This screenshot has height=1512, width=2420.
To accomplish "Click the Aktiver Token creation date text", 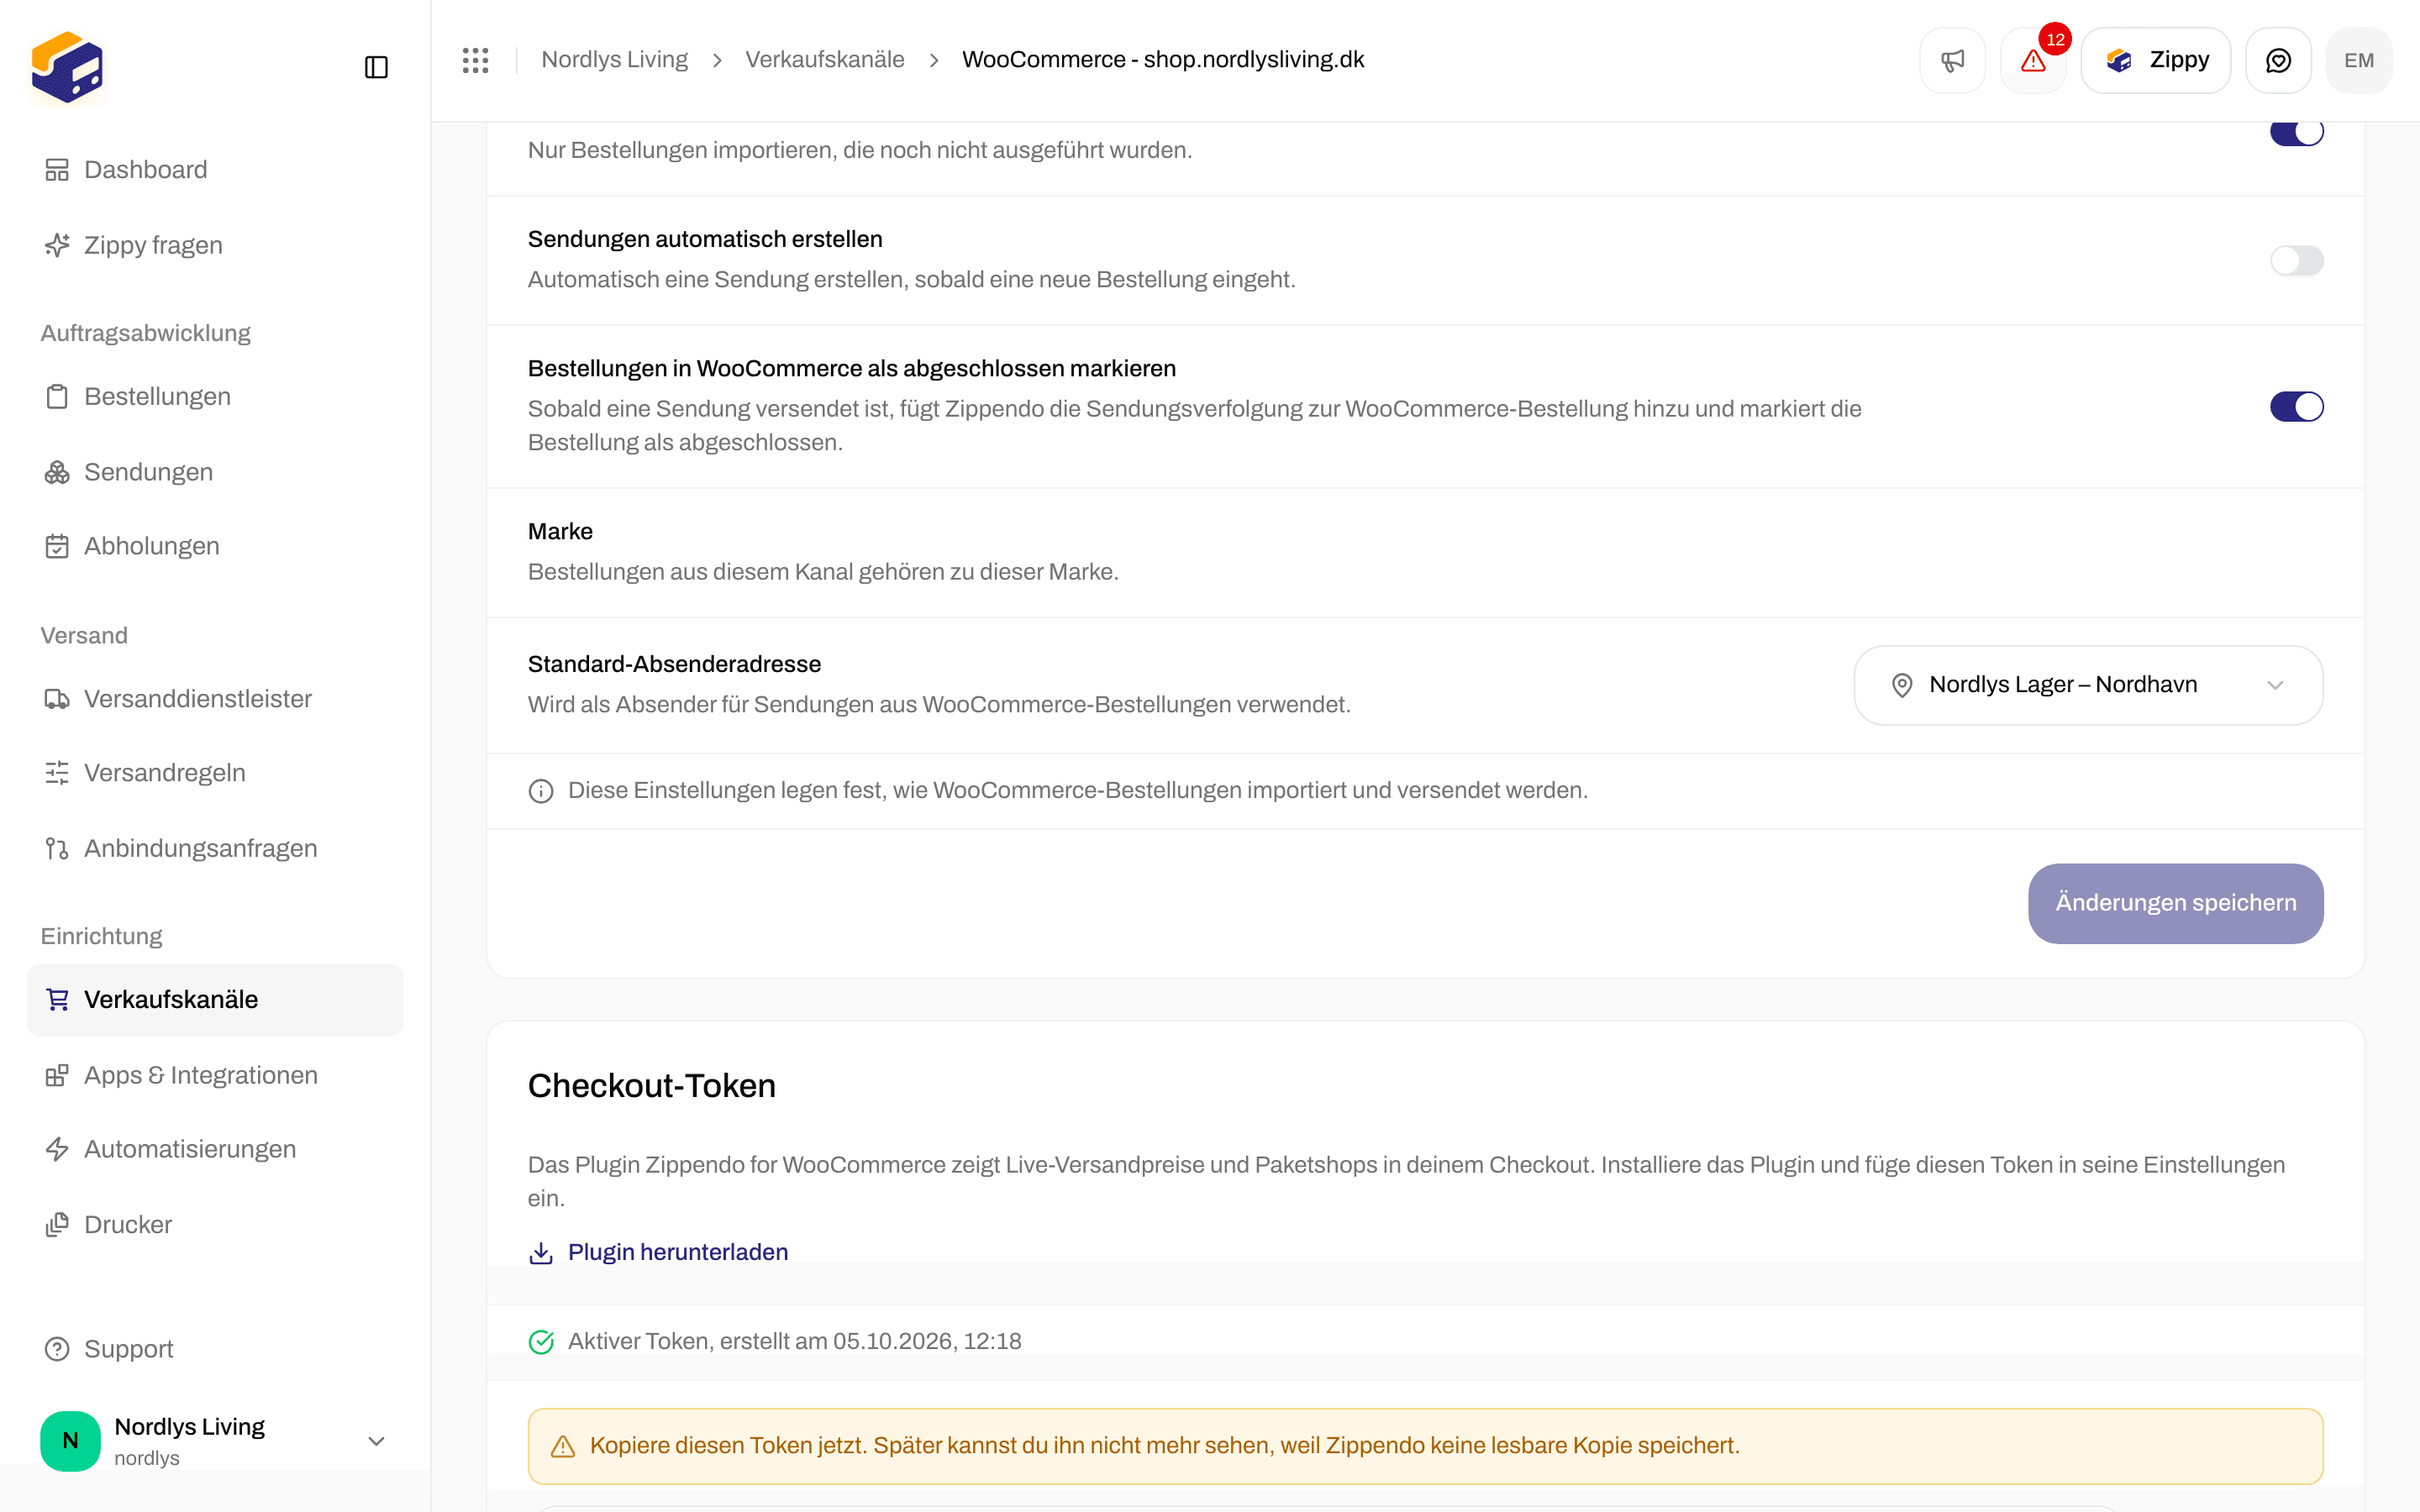I will [x=794, y=1342].
